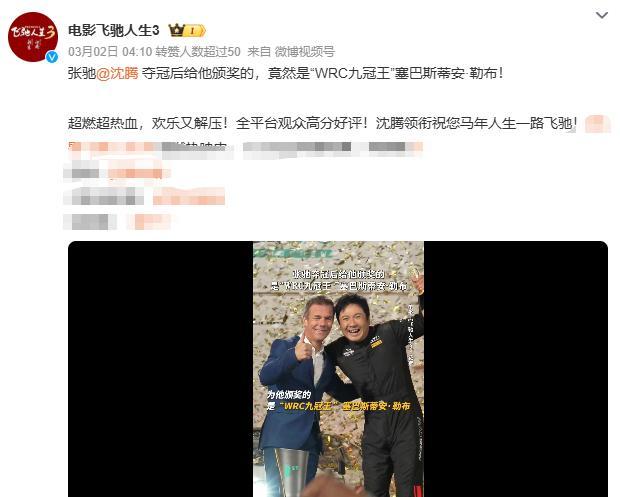Click the gold crown membership icon

(177, 30)
